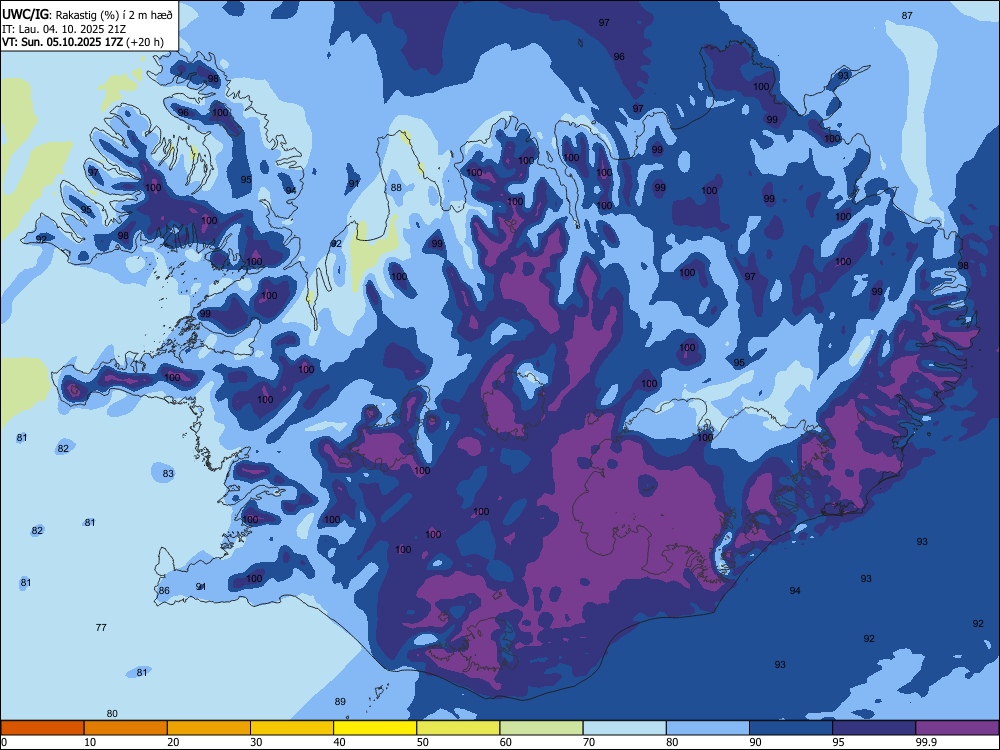Click the map humidity value 86
Image resolution: width=1000 pixels, height=750 pixels.
point(164,591)
